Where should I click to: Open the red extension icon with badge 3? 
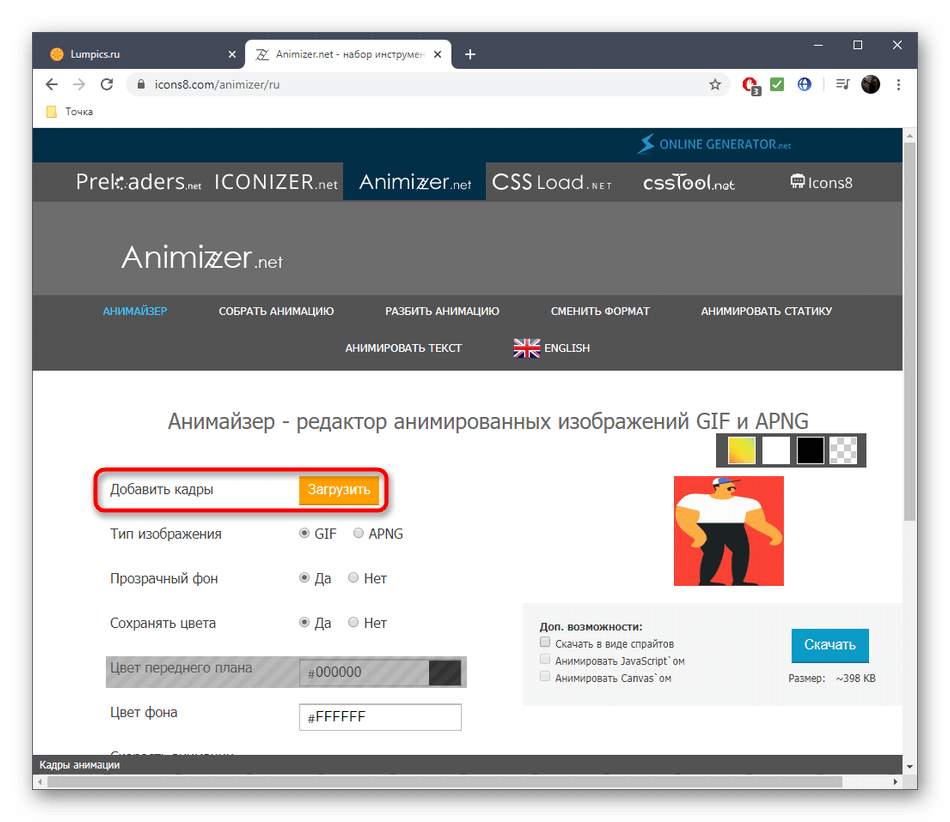click(751, 85)
